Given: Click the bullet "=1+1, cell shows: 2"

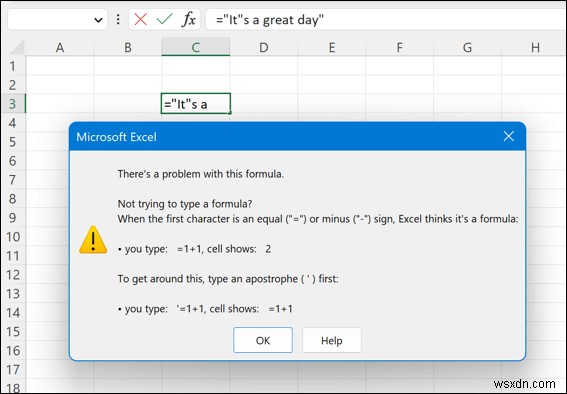Looking at the screenshot, I should click(195, 249).
